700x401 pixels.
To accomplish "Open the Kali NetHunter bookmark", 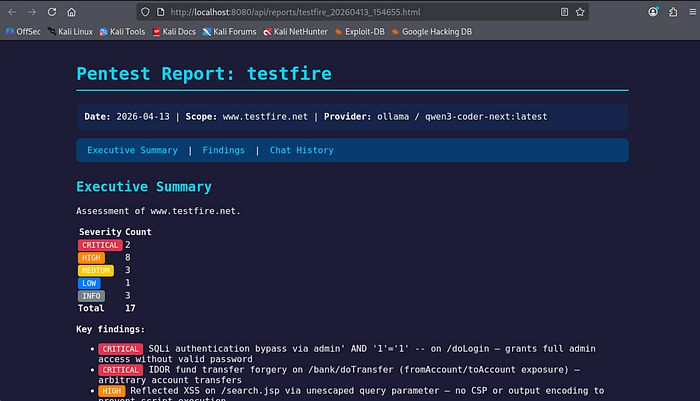I will point(295,32).
